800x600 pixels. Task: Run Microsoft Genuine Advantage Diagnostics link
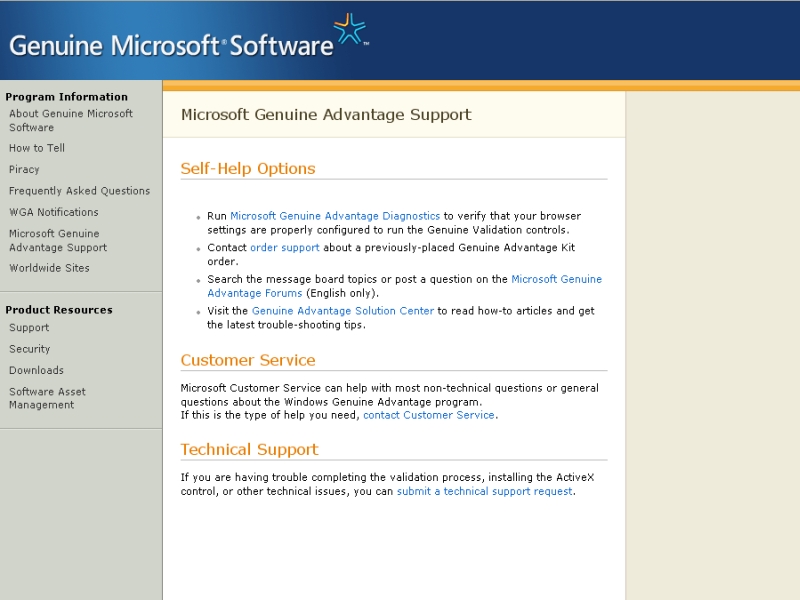[335, 216]
